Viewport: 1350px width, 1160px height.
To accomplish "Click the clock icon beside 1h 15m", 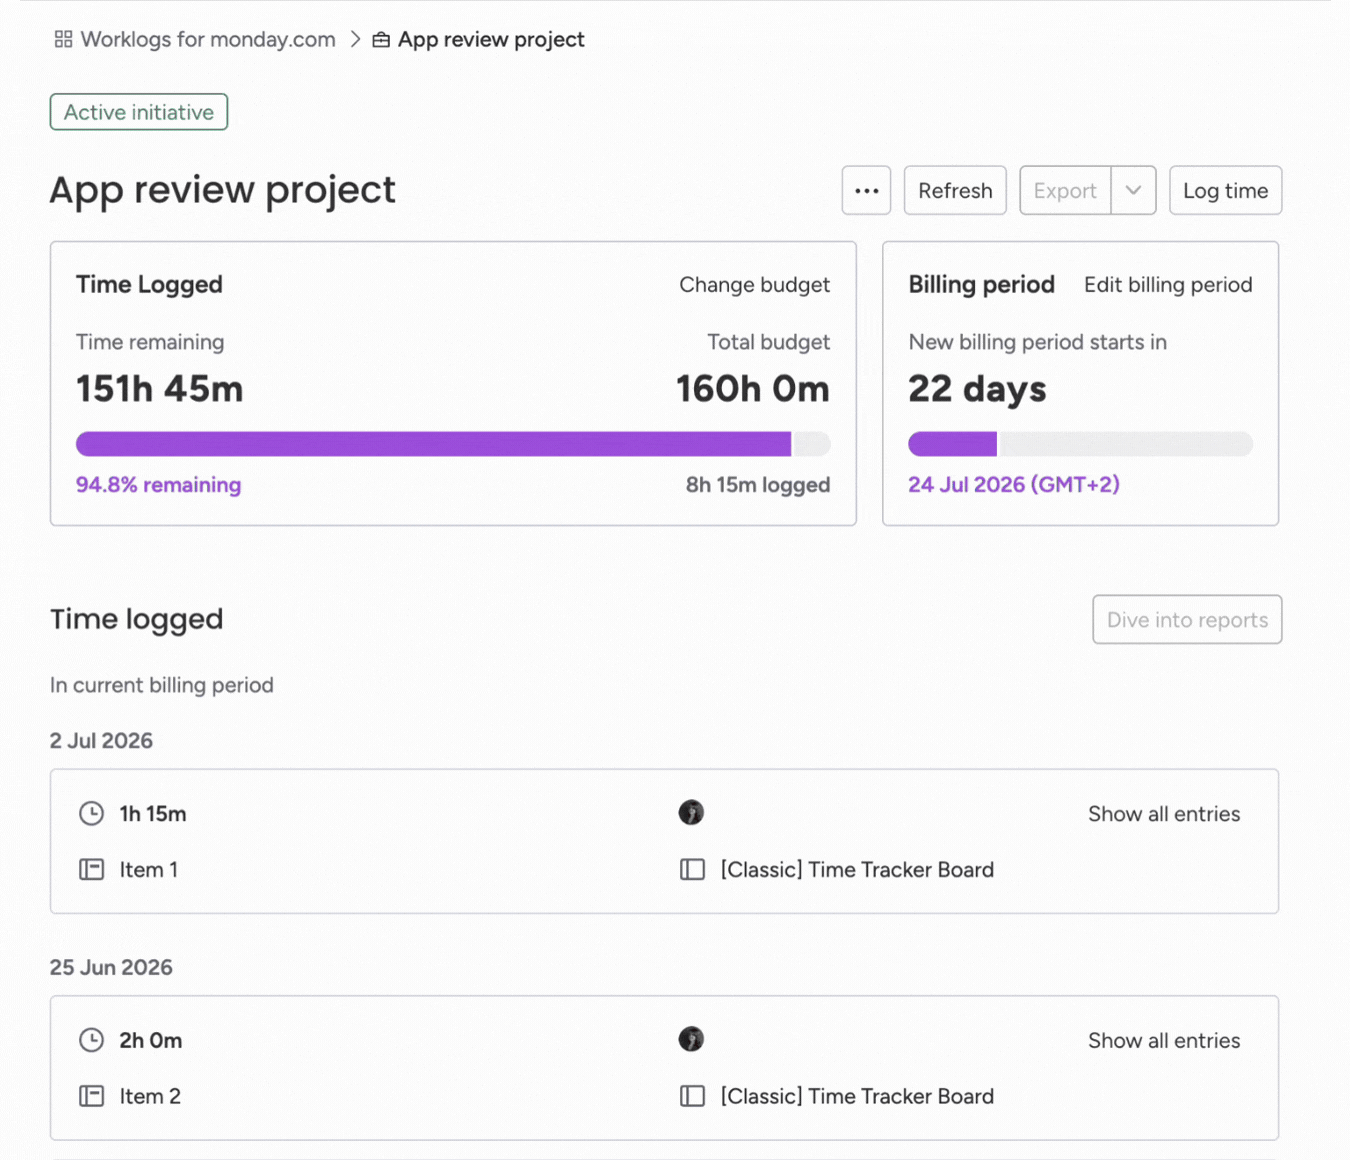I will point(91,813).
